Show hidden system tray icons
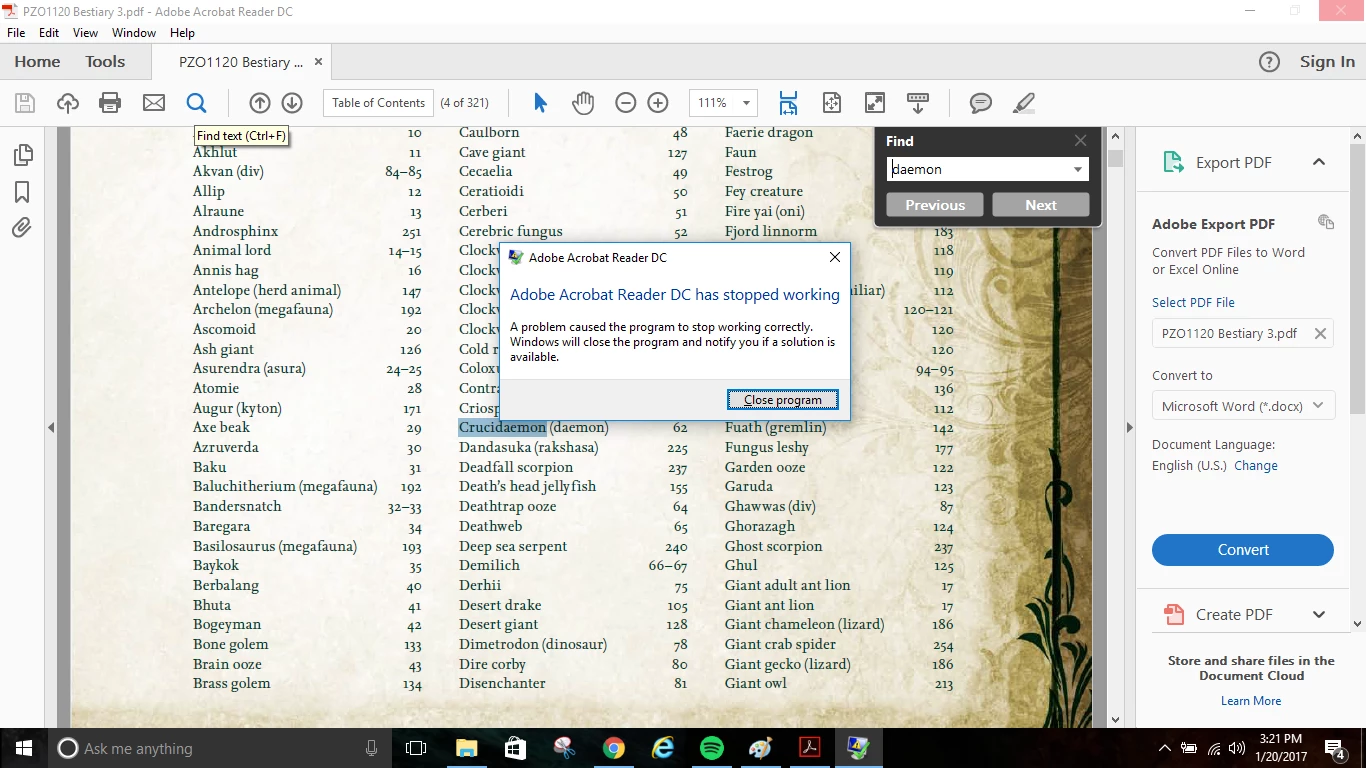Image resolution: width=1366 pixels, height=768 pixels. [x=1165, y=748]
